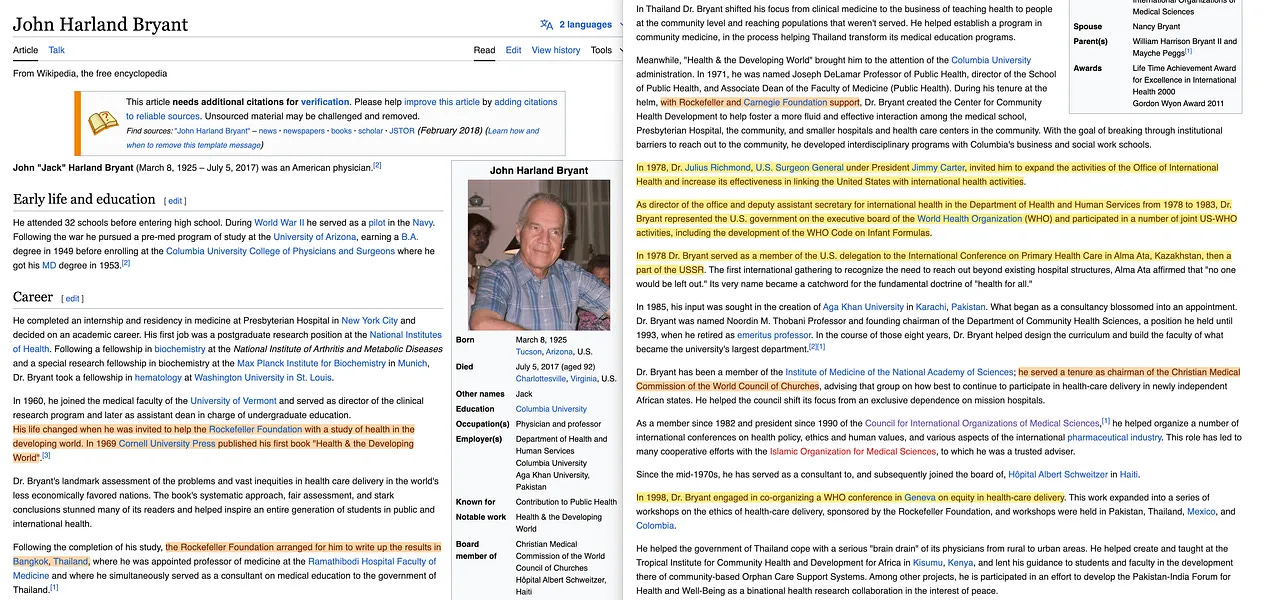
Task: Open the Bangkok link
Action: coord(30,561)
